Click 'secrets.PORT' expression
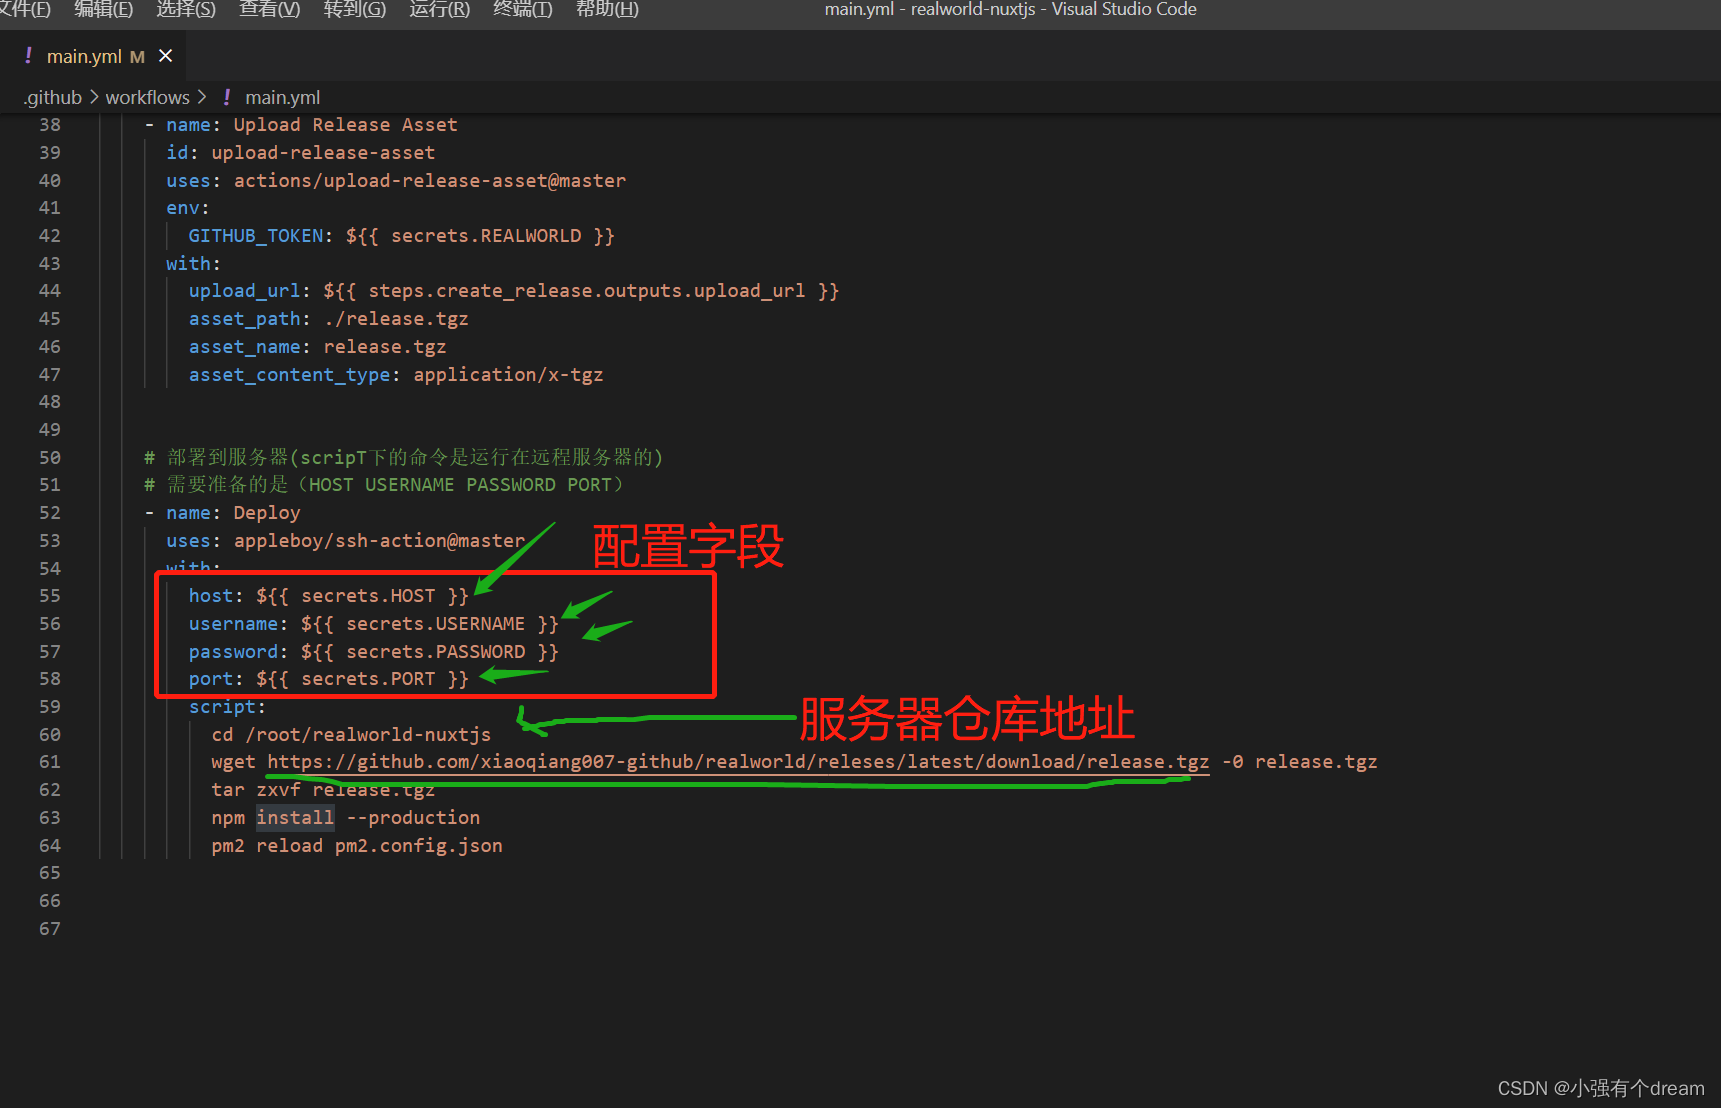 click(x=368, y=679)
